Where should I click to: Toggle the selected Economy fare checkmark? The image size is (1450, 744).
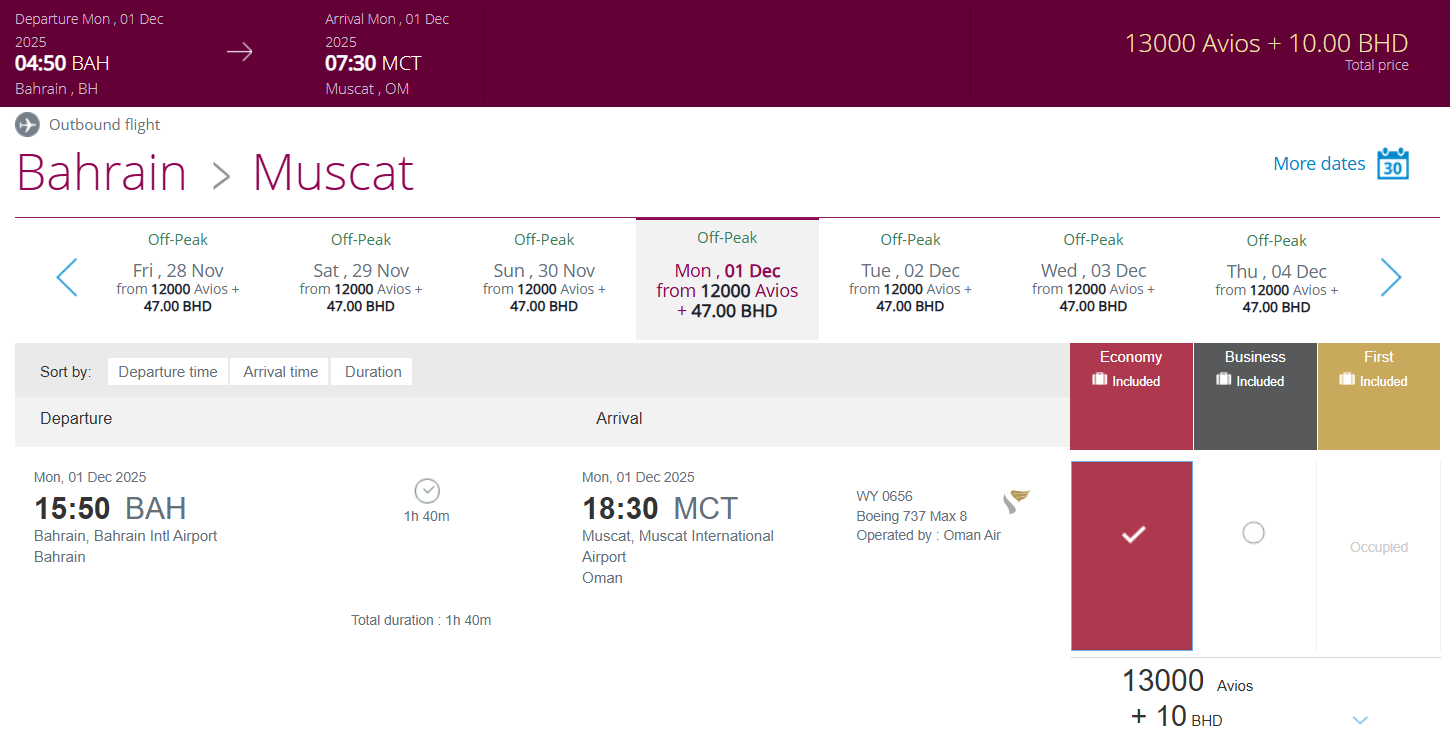click(x=1132, y=536)
